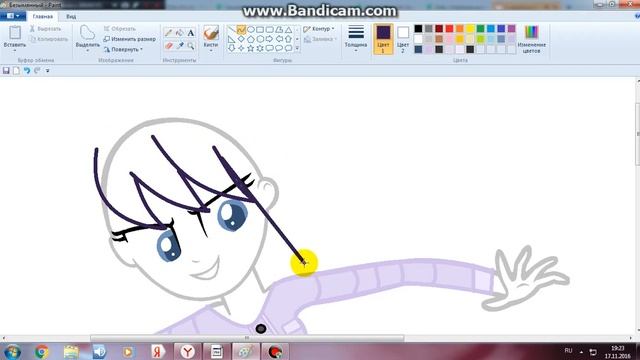640x360 pixels.
Task: Open the Select (Выделить) dropdown arrow
Action: pos(87,51)
